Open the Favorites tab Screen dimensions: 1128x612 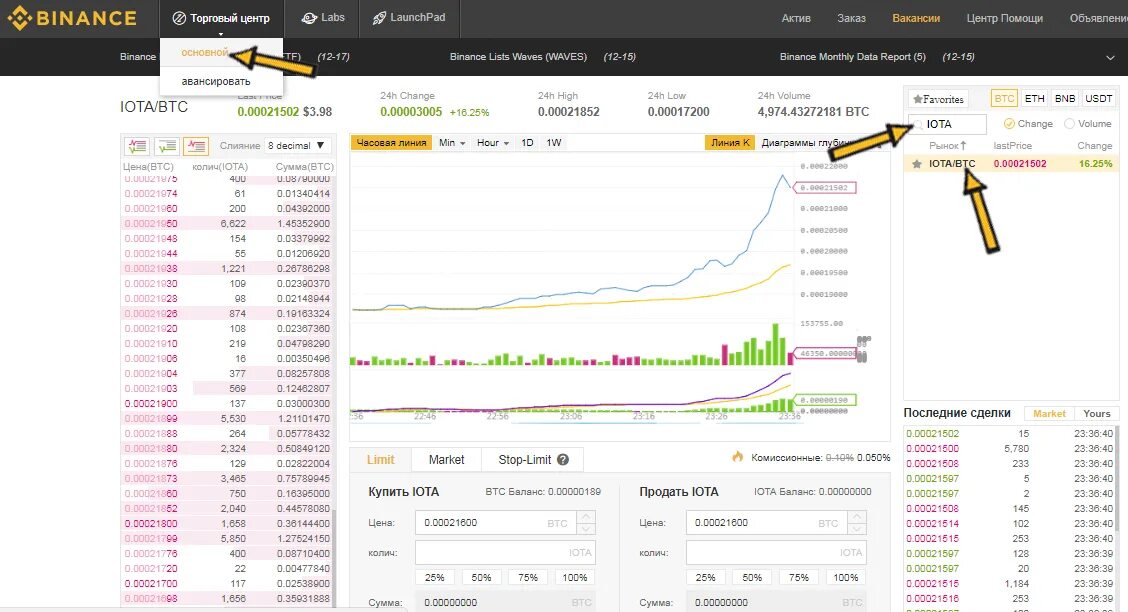tap(938, 99)
